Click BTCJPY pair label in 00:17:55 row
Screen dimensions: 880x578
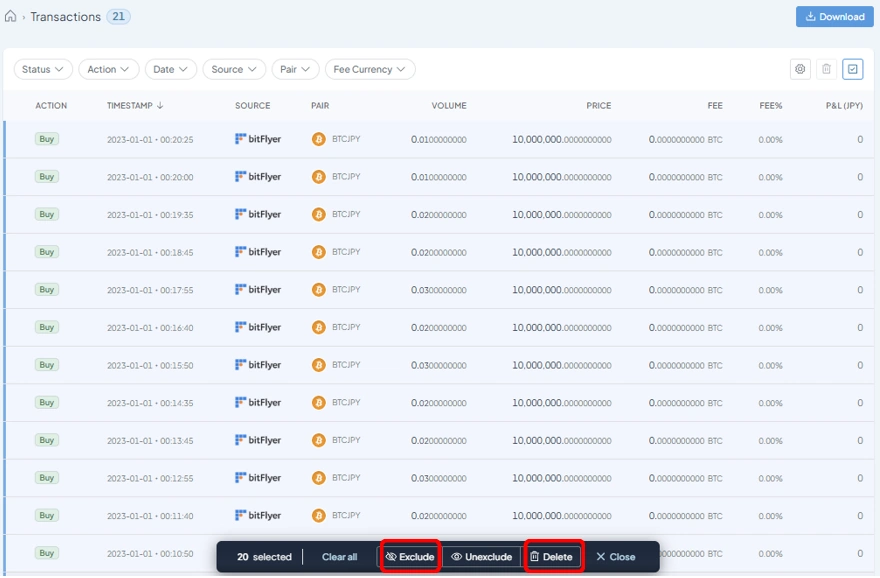pyautogui.click(x=346, y=290)
